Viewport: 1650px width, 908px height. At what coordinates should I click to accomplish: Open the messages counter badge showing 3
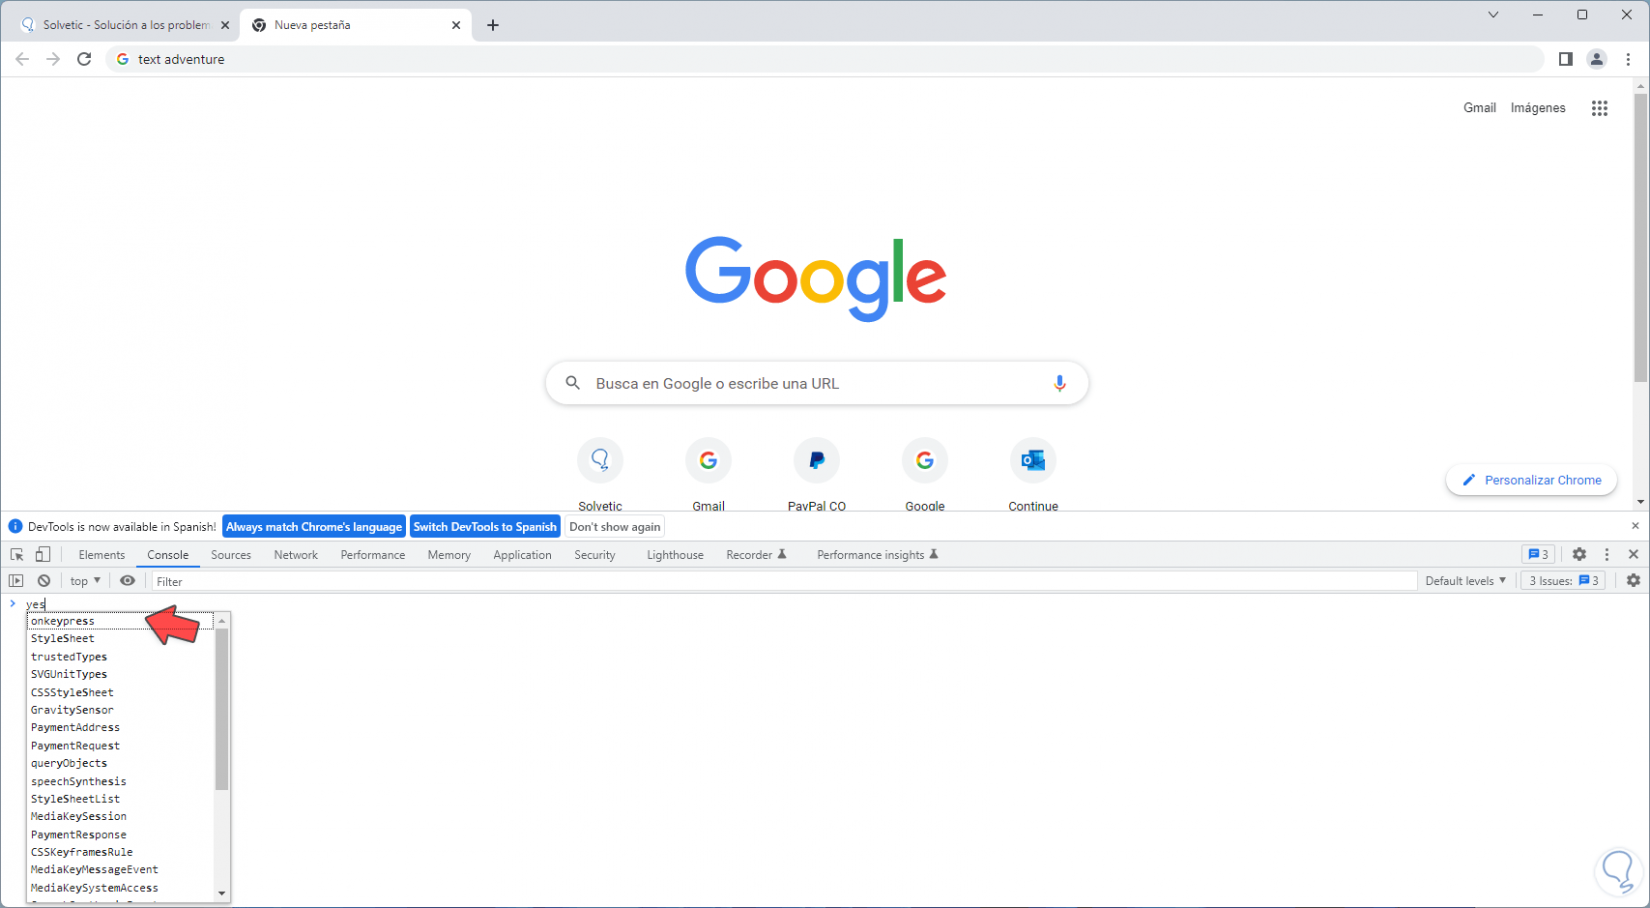(x=1538, y=554)
